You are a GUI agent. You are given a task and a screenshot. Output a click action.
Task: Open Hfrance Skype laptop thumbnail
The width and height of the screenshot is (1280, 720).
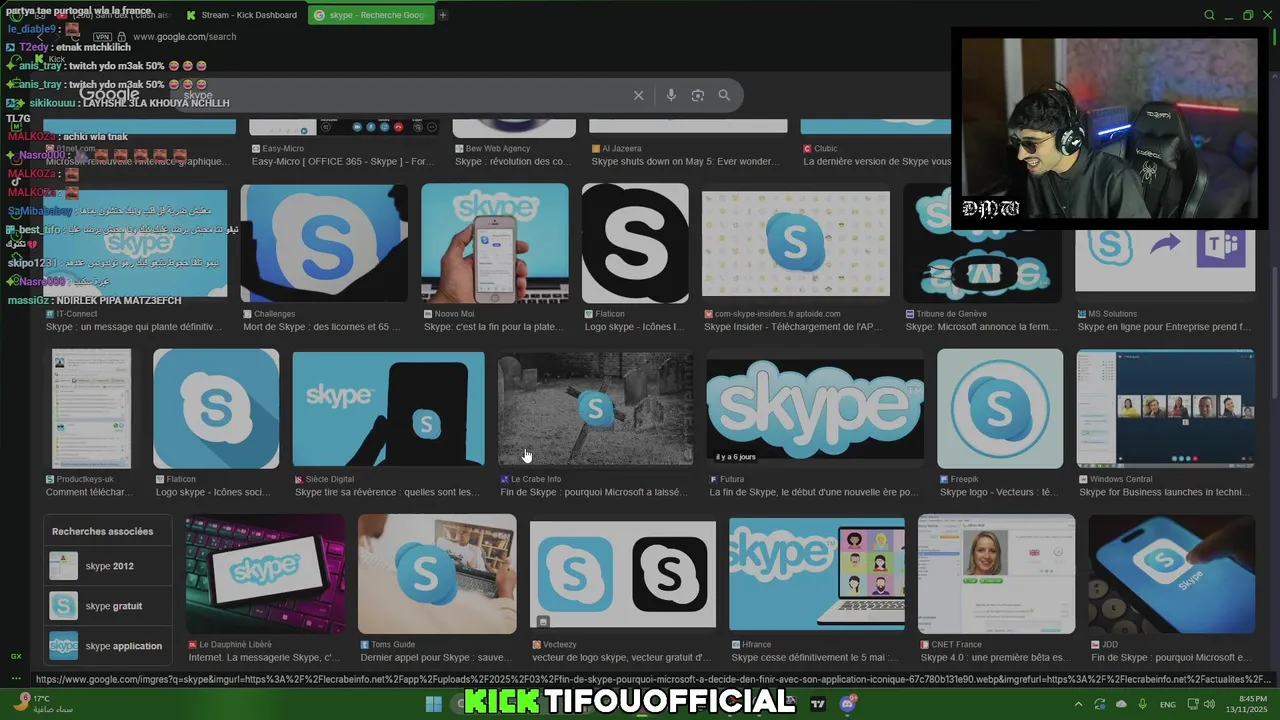[817, 574]
